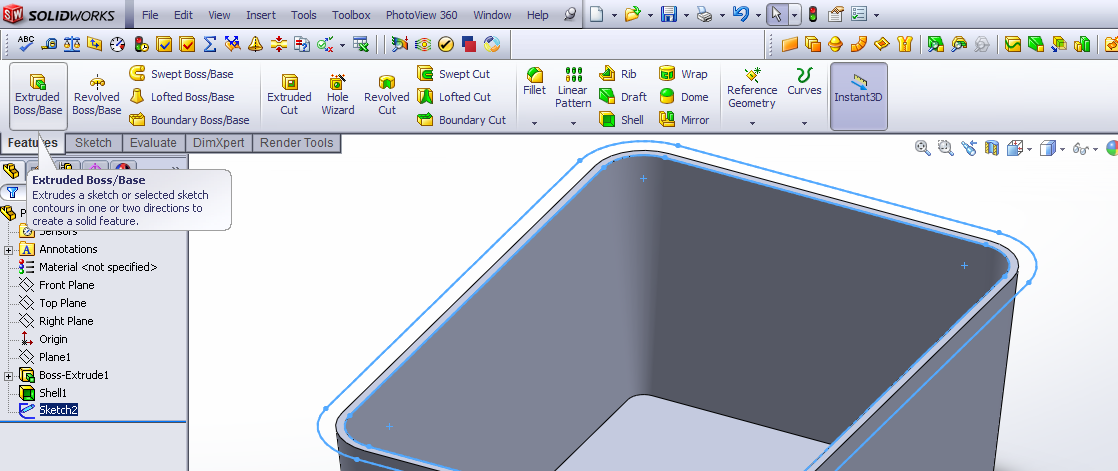
Task: Open the Linear Pattern dropdown arrow
Action: [x=573, y=124]
